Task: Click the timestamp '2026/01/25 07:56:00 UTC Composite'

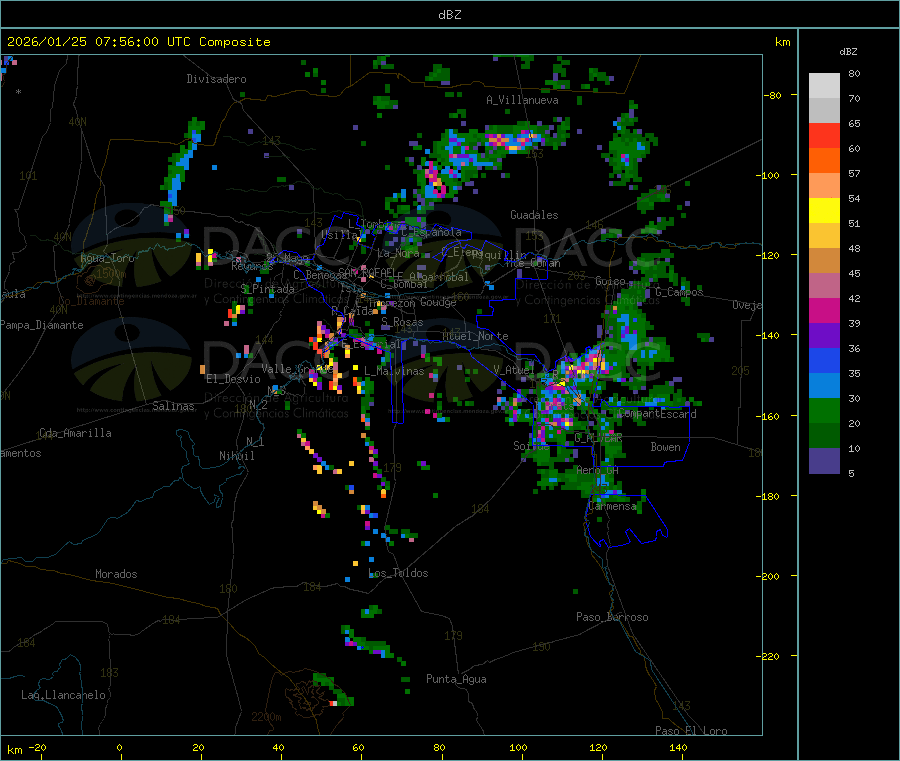Action: point(138,42)
